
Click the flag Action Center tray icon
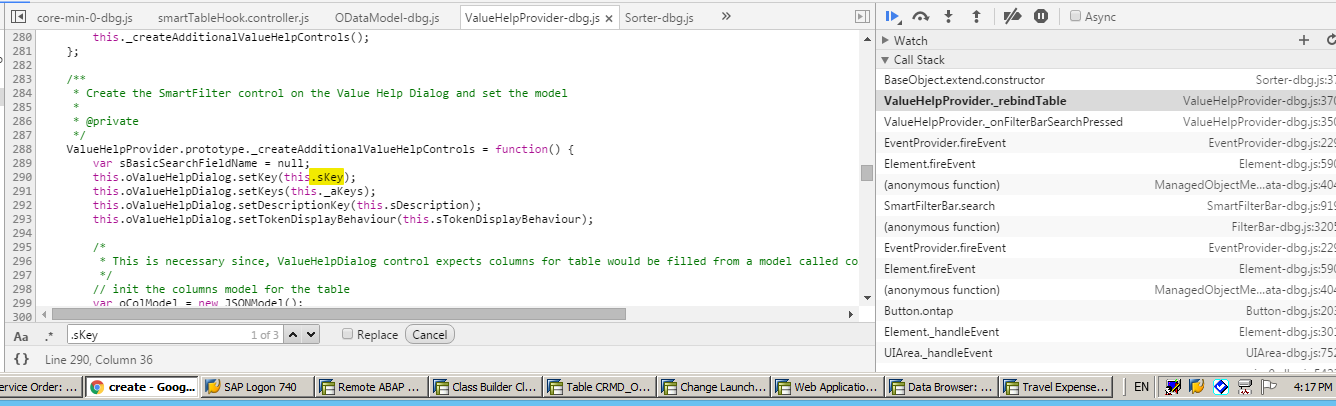tap(1269, 387)
